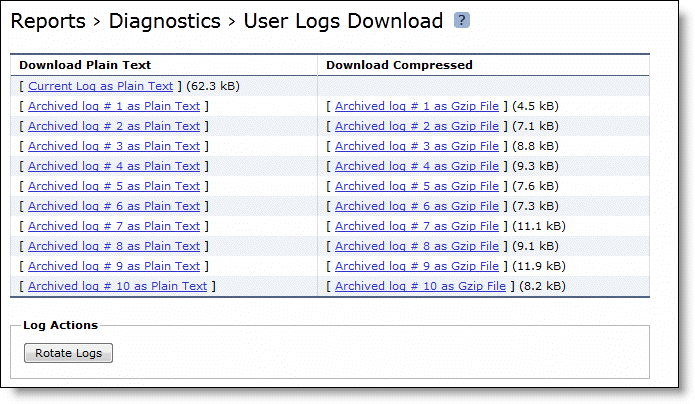The height and width of the screenshot is (404, 695).
Task: Download Current Log as Plain Text
Action: [101, 86]
